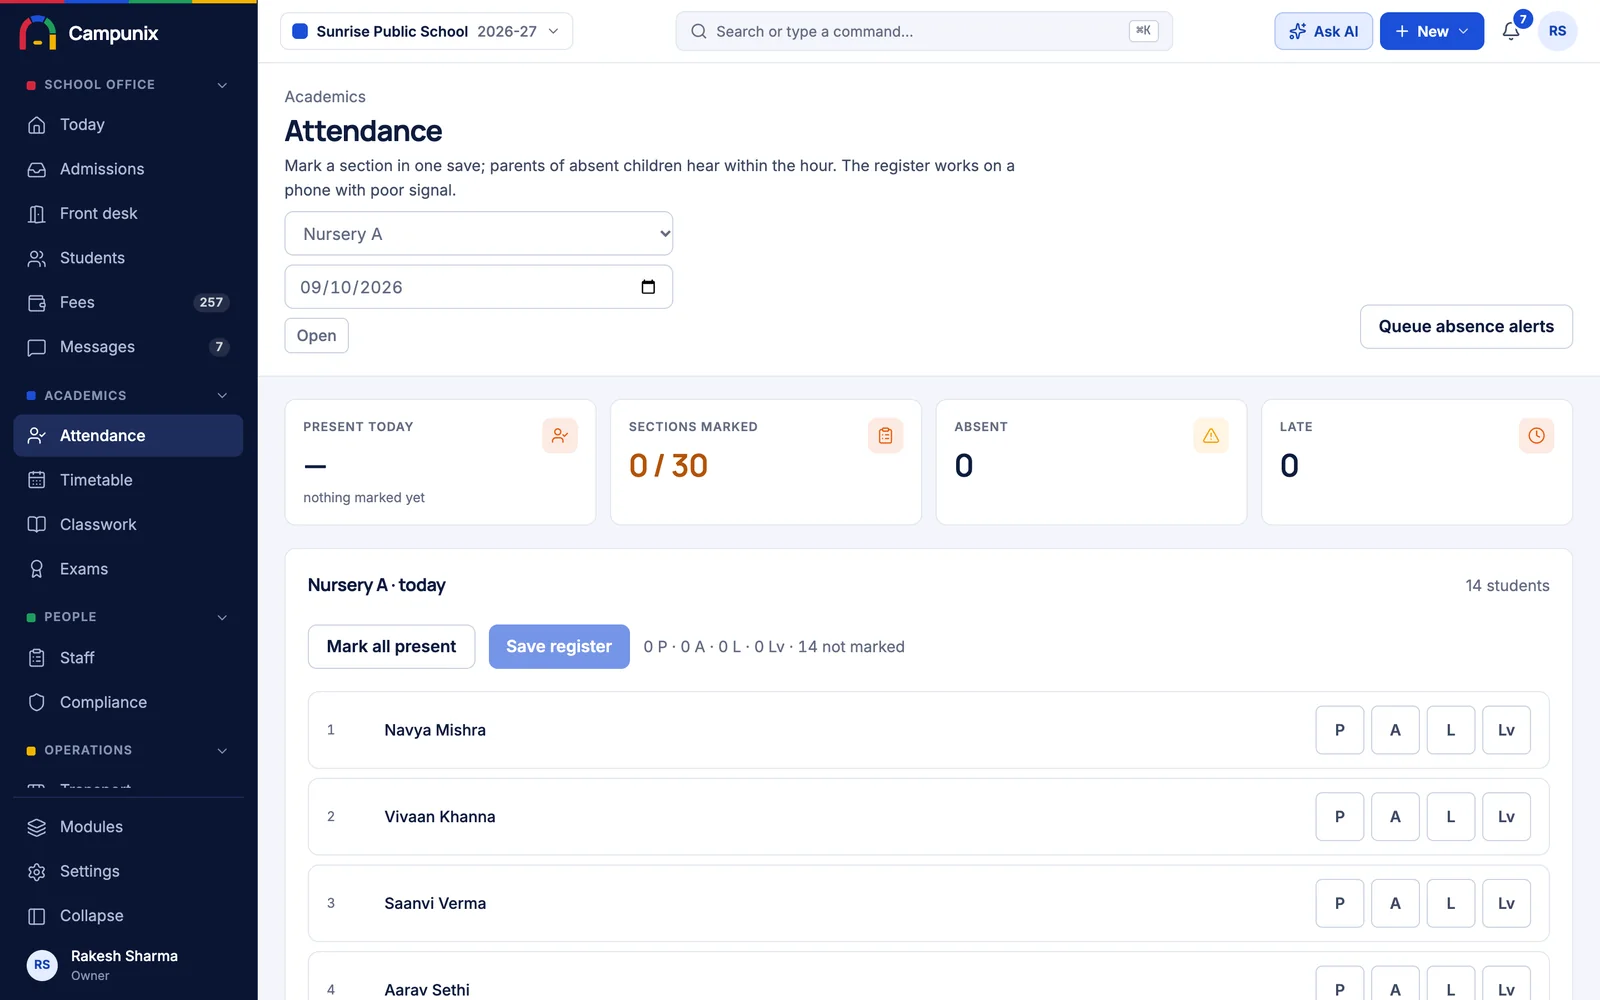1600x1000 pixels.
Task: Focus the search or command field
Action: (924, 31)
